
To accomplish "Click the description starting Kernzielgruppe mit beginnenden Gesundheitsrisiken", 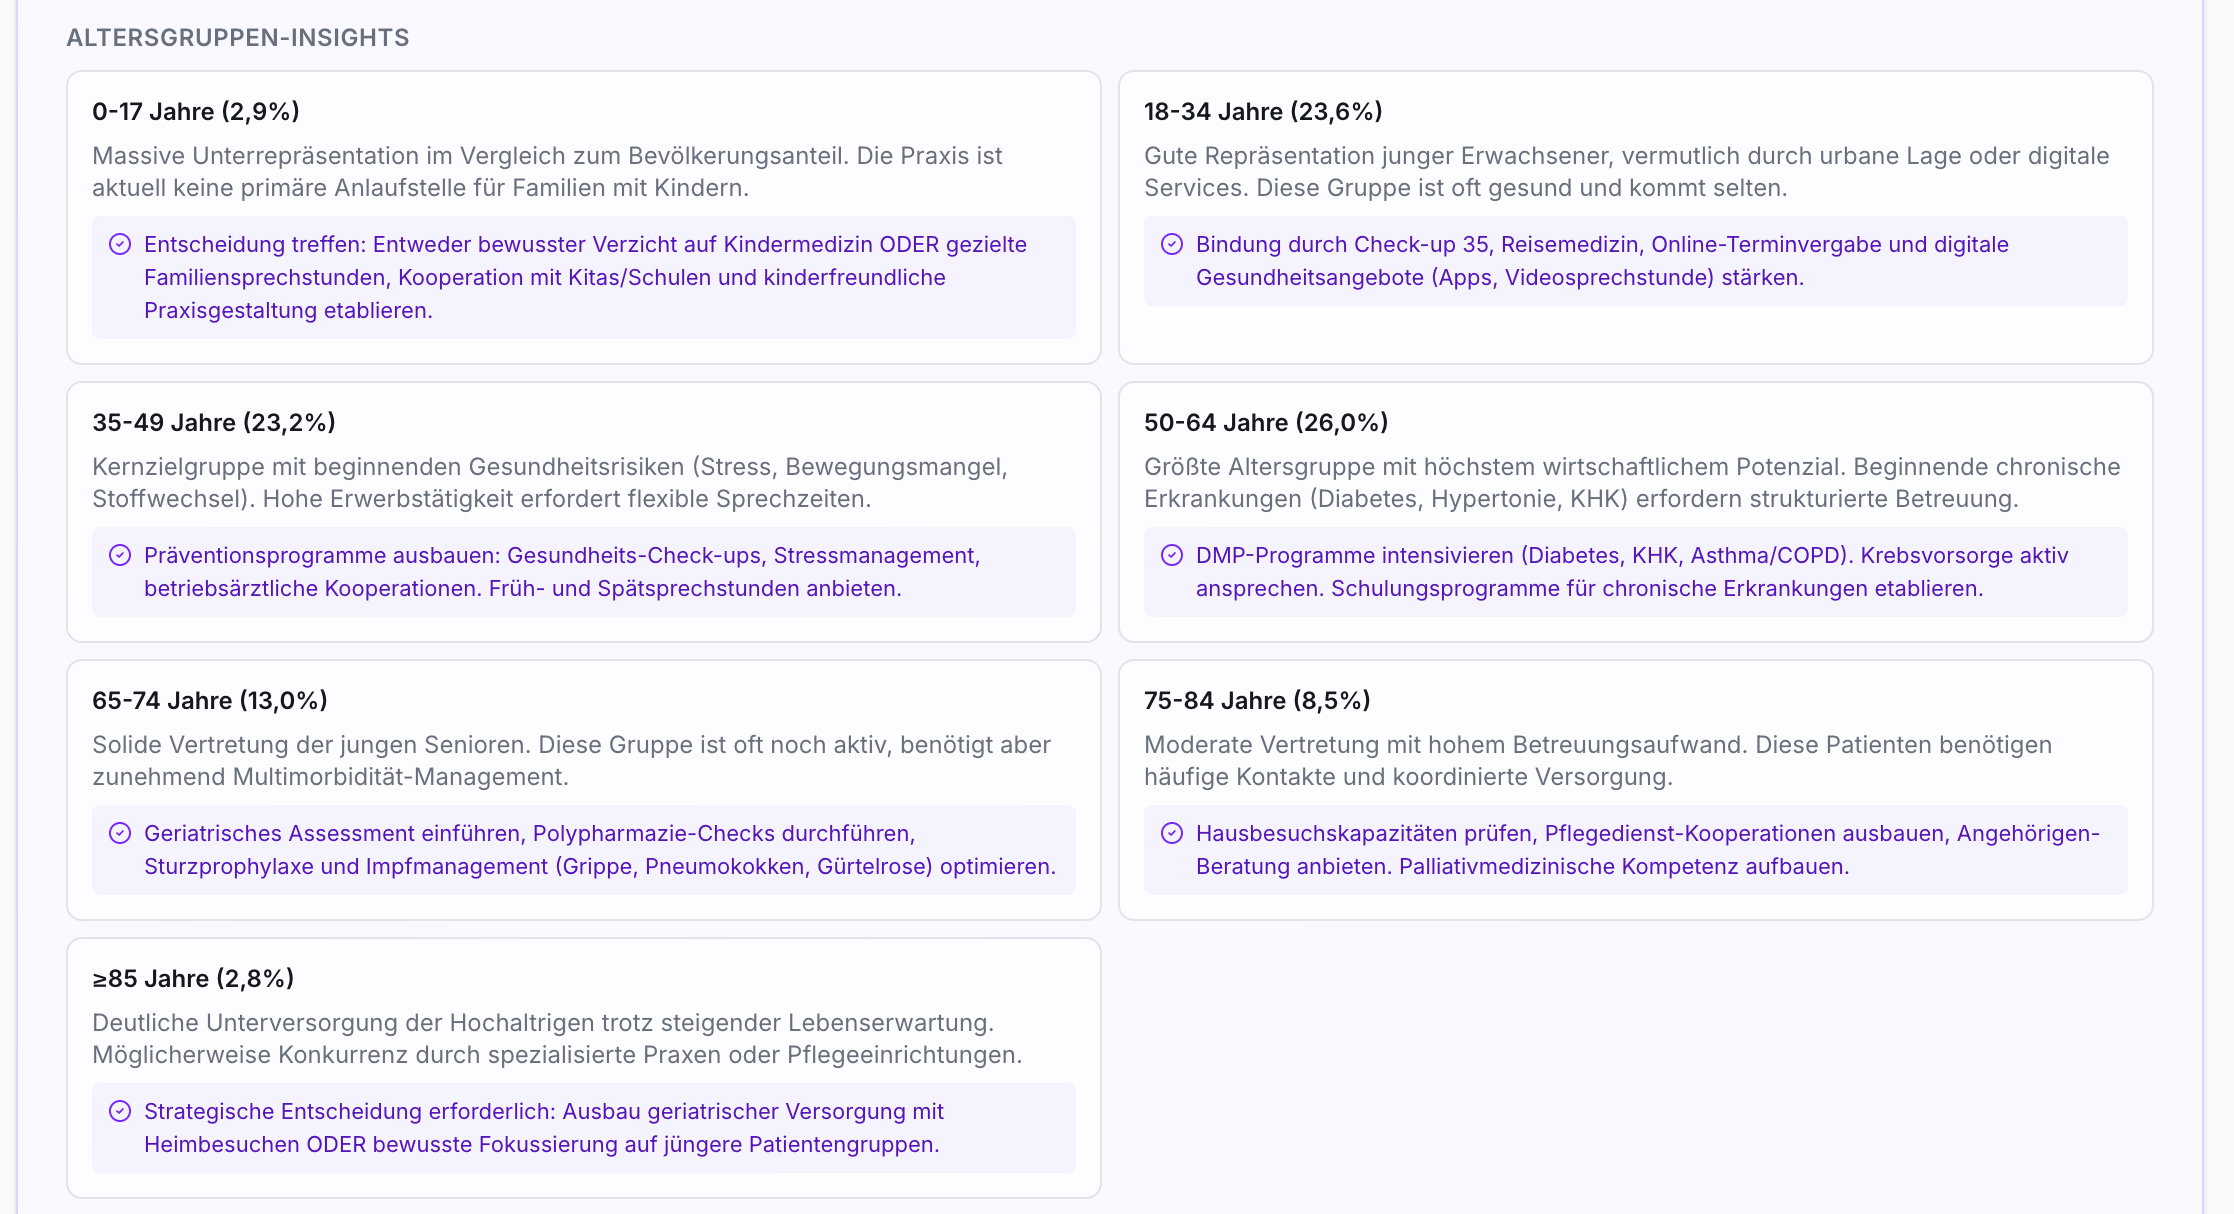I will pos(550,483).
